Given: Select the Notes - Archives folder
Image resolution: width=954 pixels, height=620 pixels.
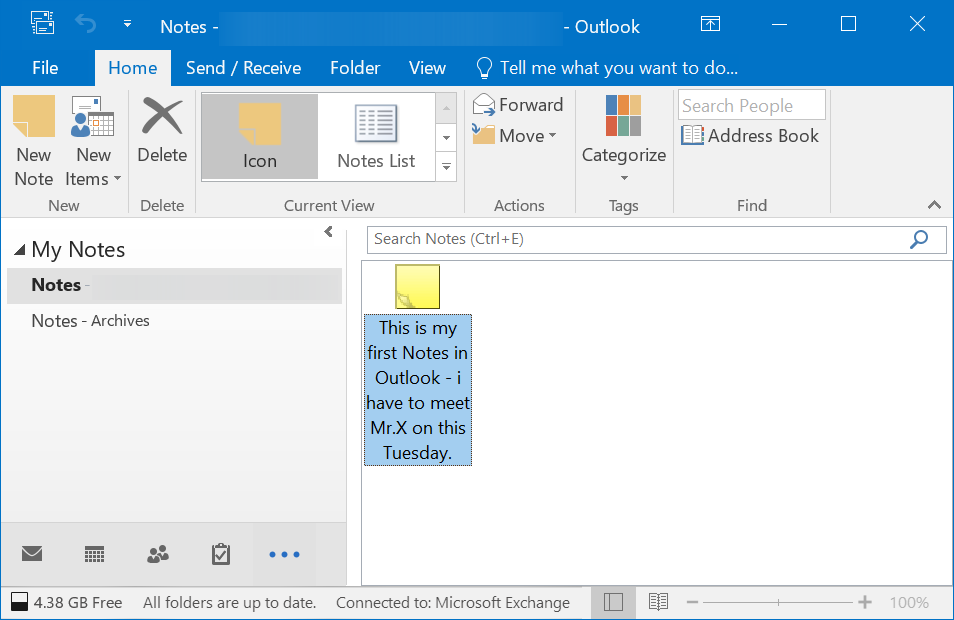Looking at the screenshot, I should point(90,321).
